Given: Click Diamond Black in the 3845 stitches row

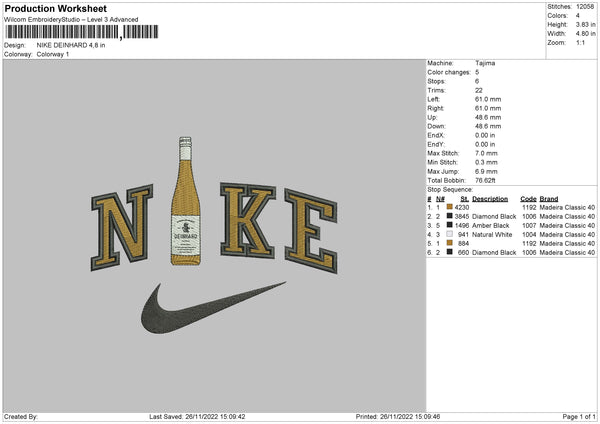Looking at the screenshot, I should [x=494, y=216].
